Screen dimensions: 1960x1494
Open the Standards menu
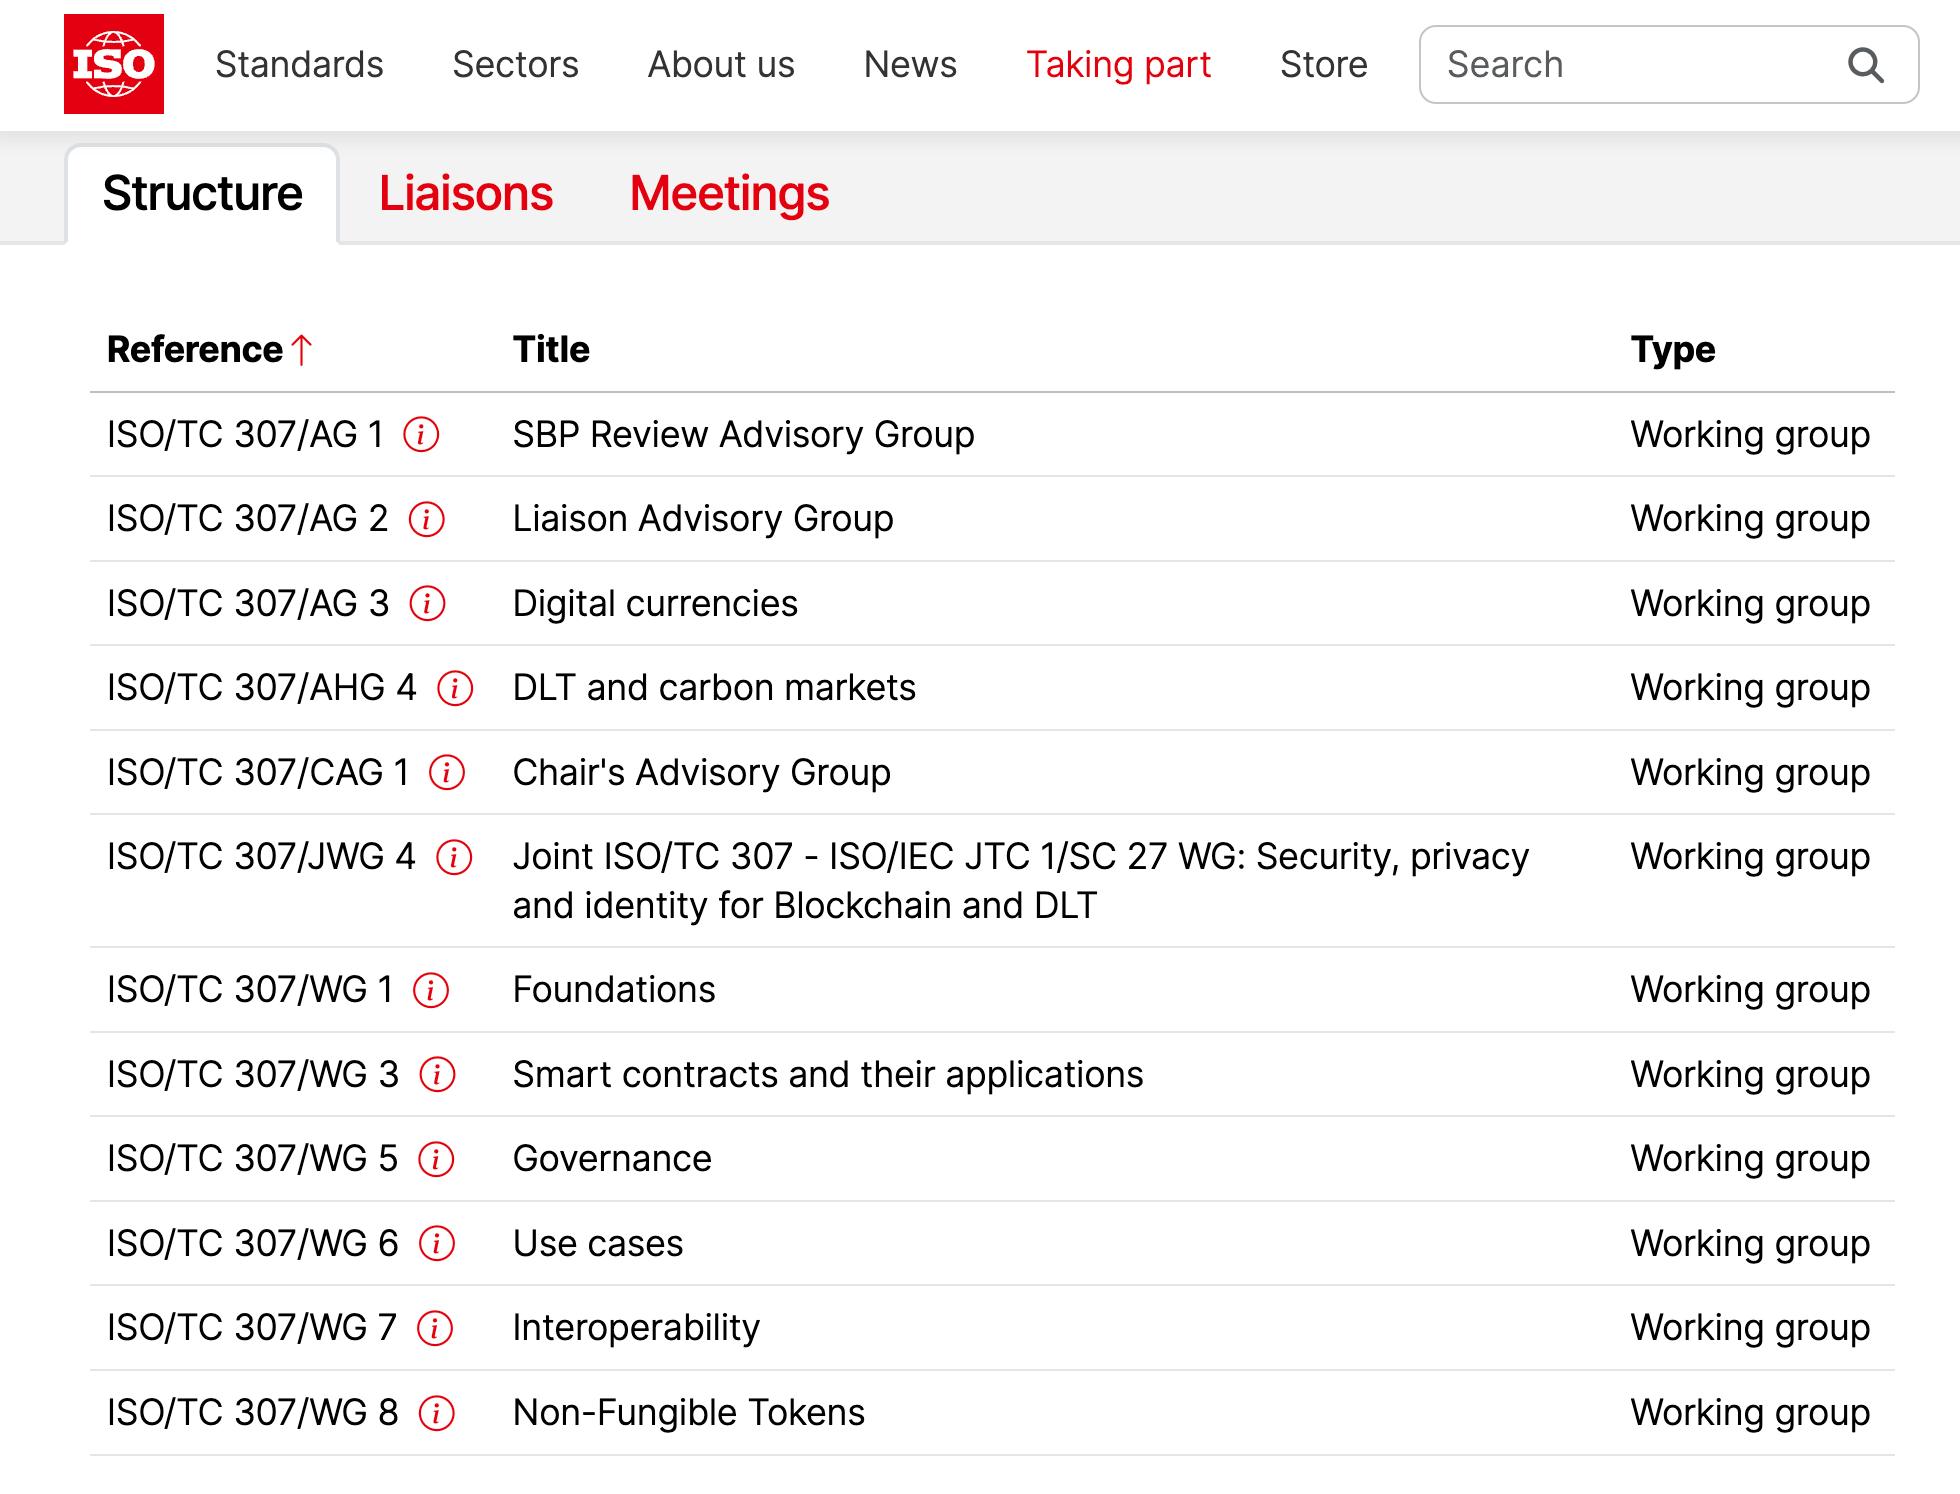[299, 65]
